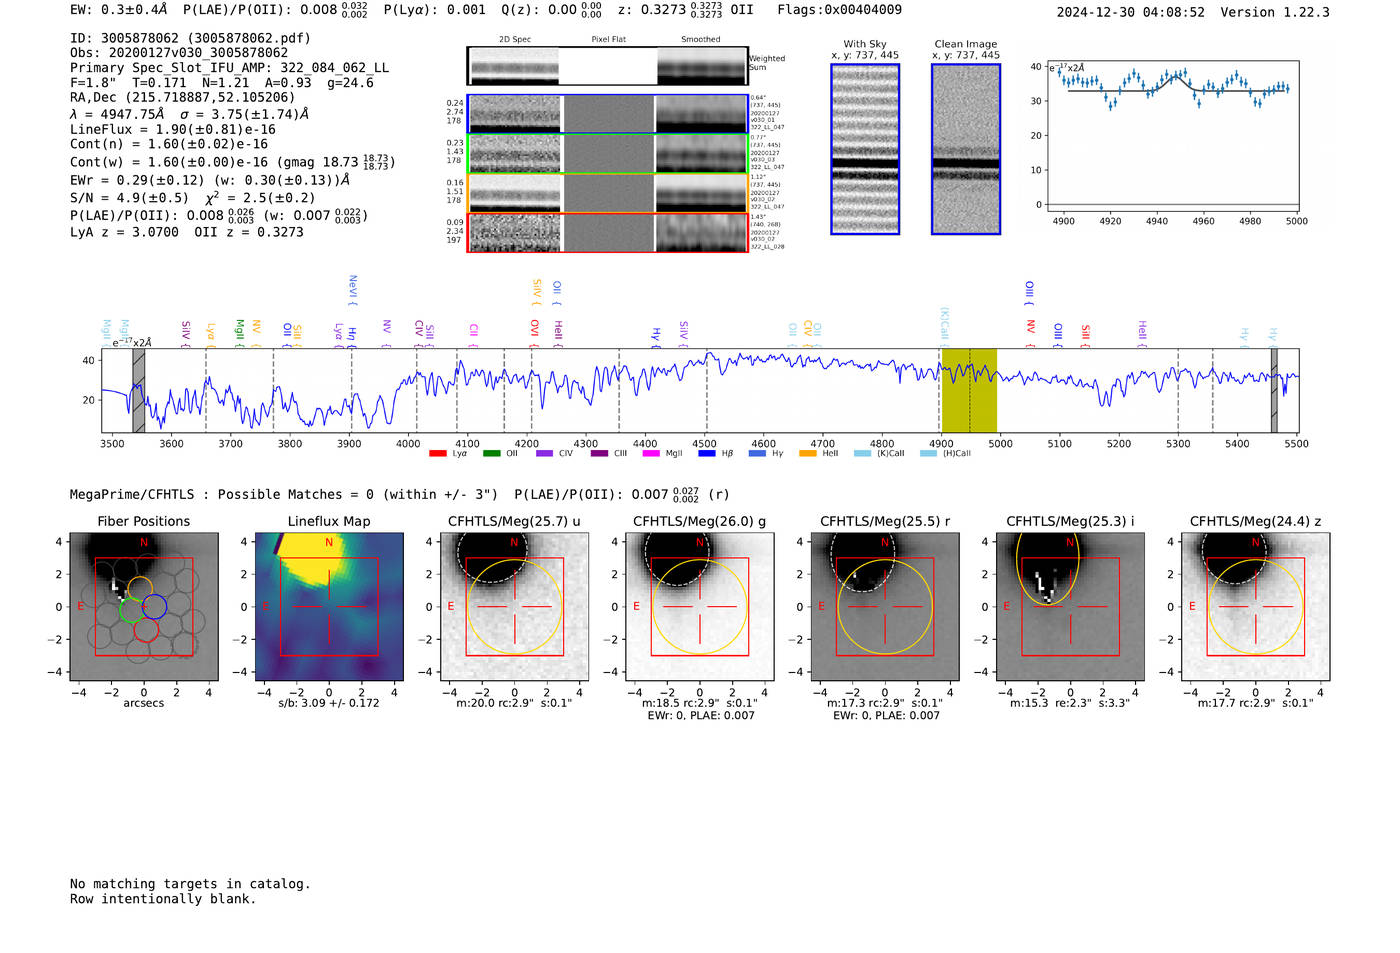The width and height of the screenshot is (1400, 953).
Task: Click the Gaussian emission line fit plot
Action: click(x=1172, y=136)
